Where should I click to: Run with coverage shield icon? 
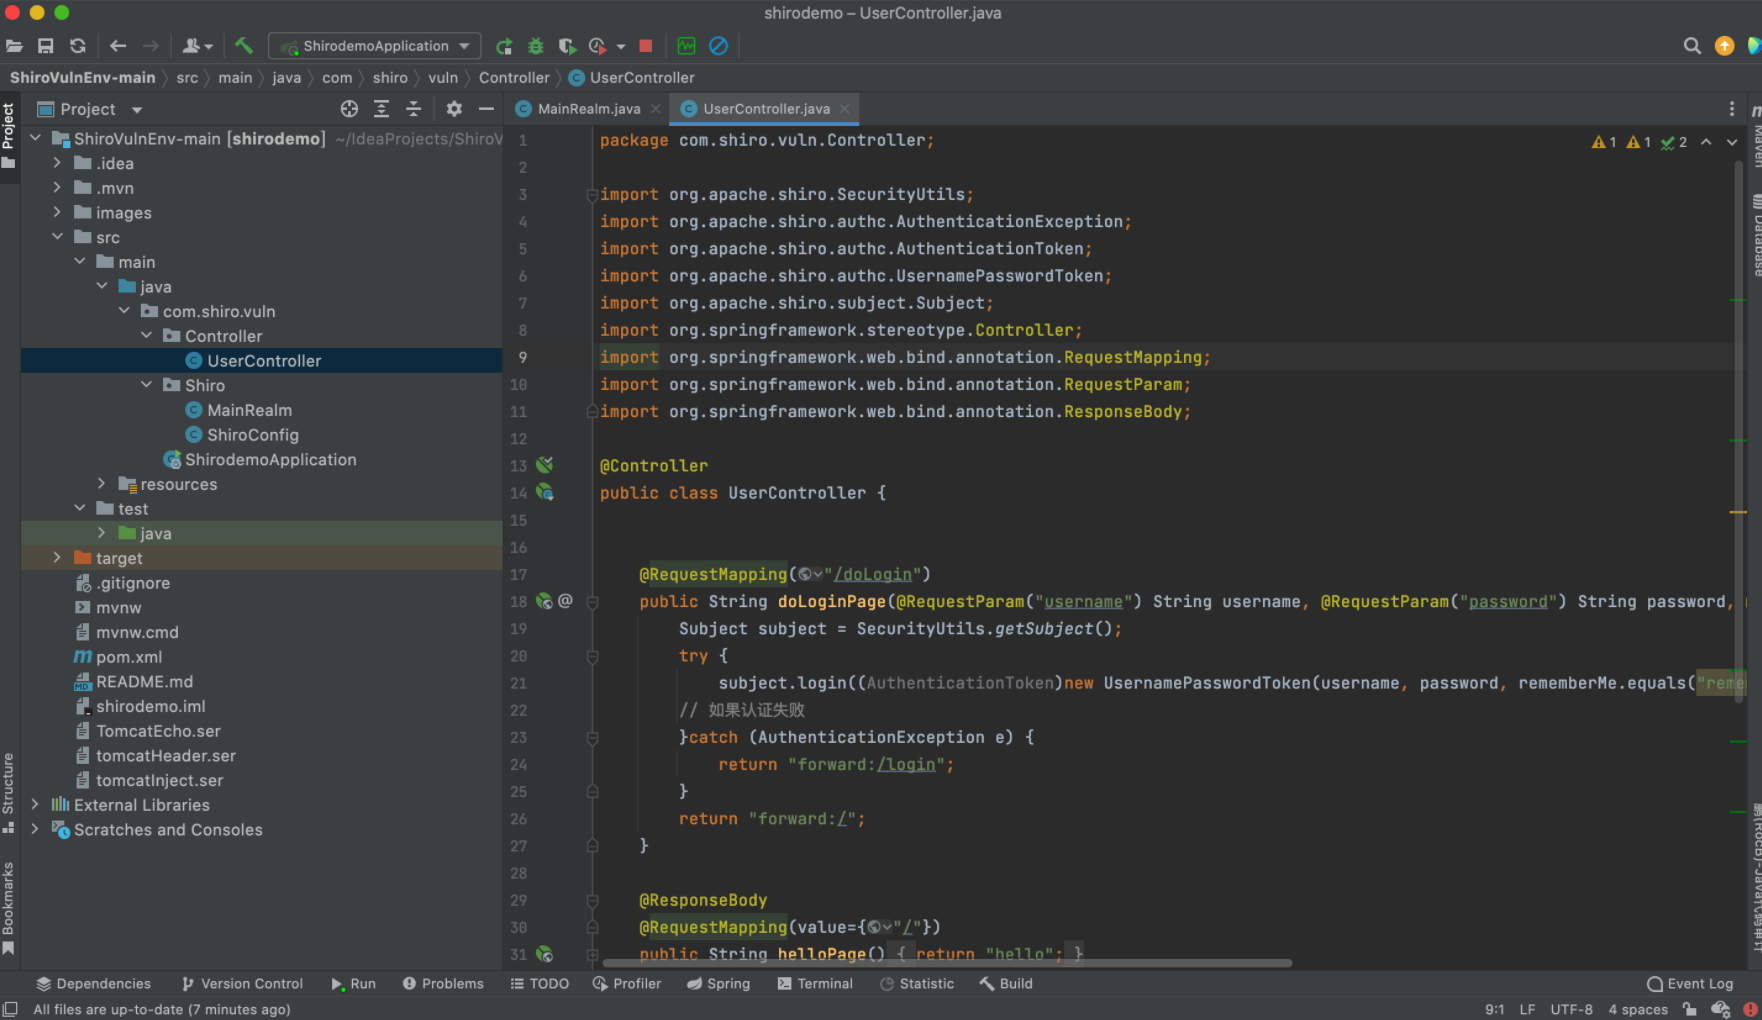[x=567, y=46]
